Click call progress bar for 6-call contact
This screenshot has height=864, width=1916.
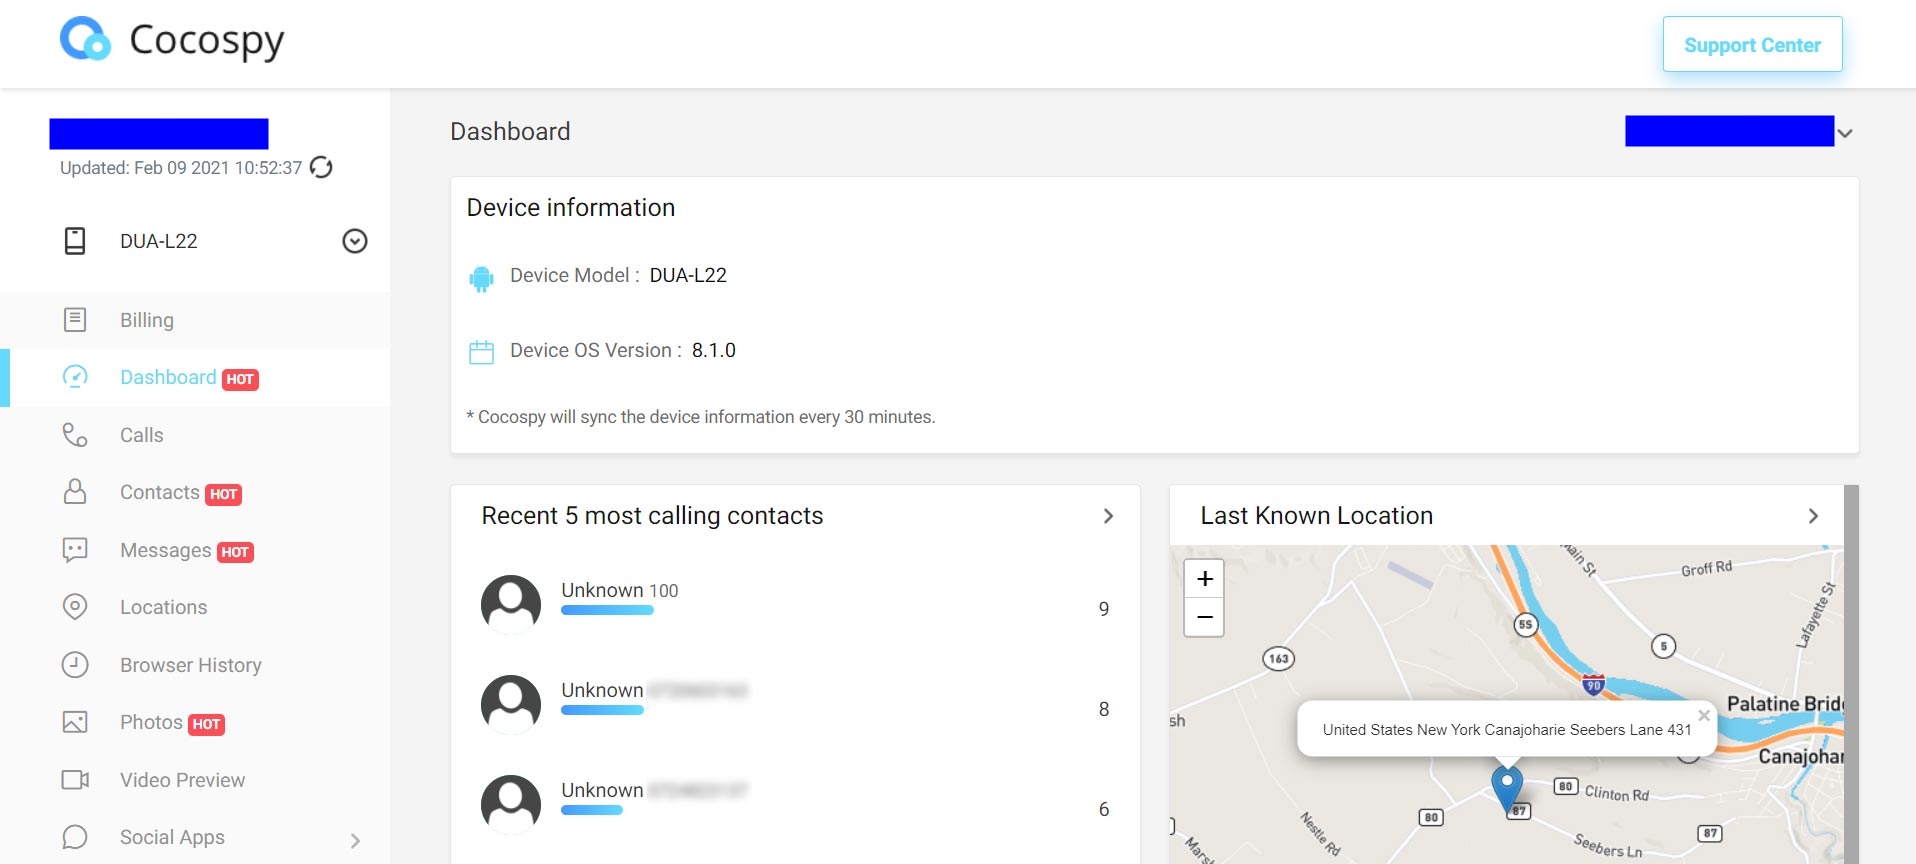coord(592,810)
